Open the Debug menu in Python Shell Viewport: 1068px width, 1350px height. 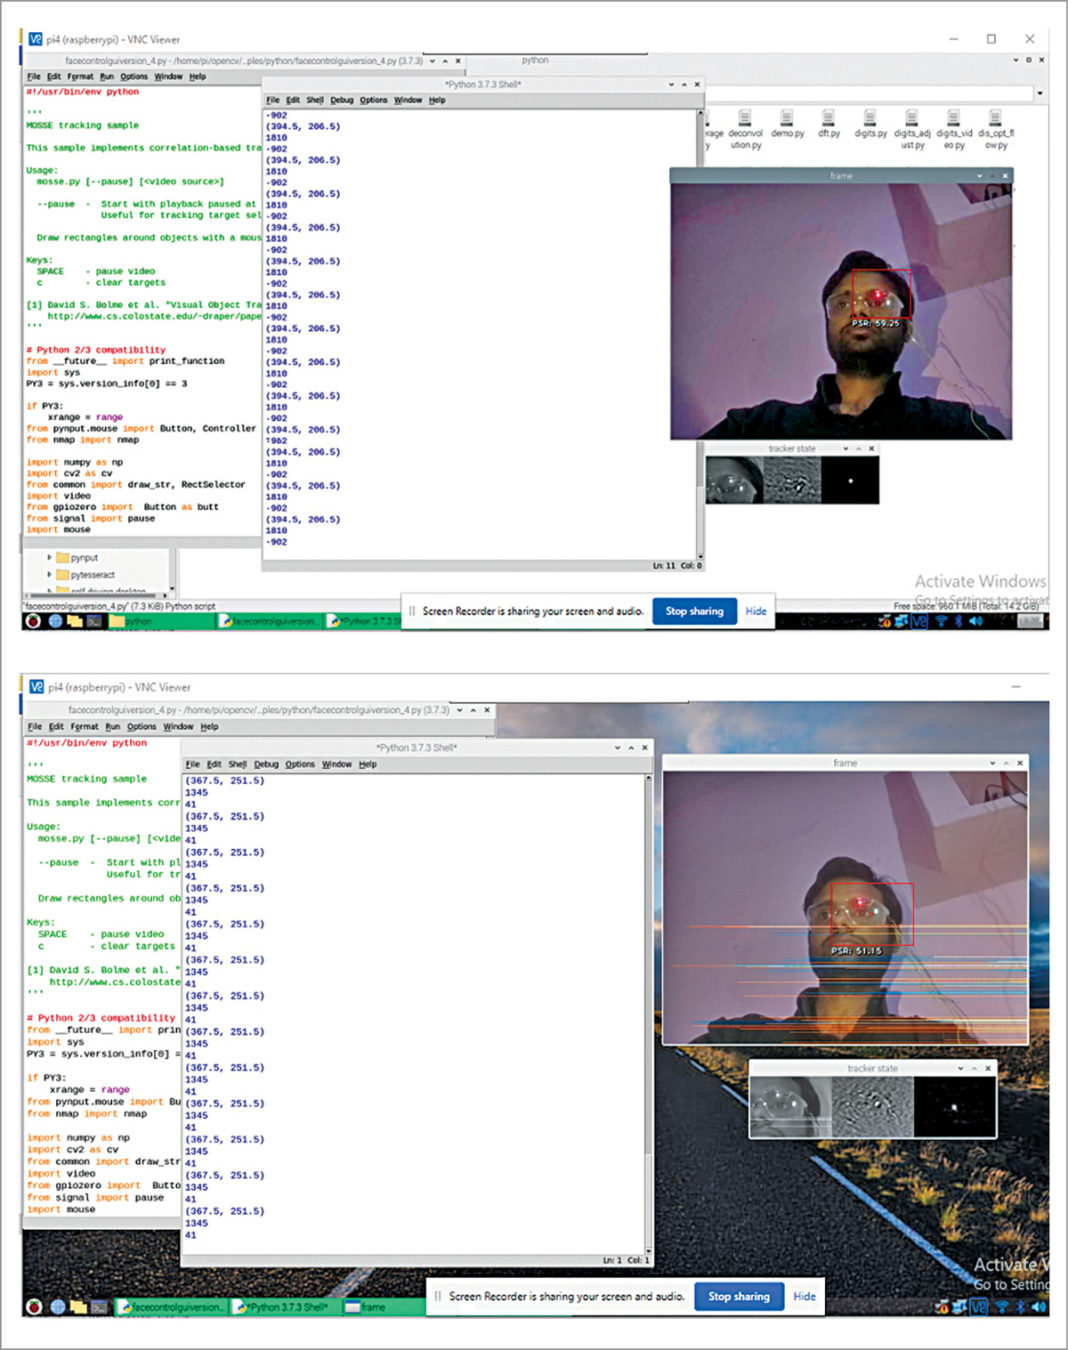[341, 100]
